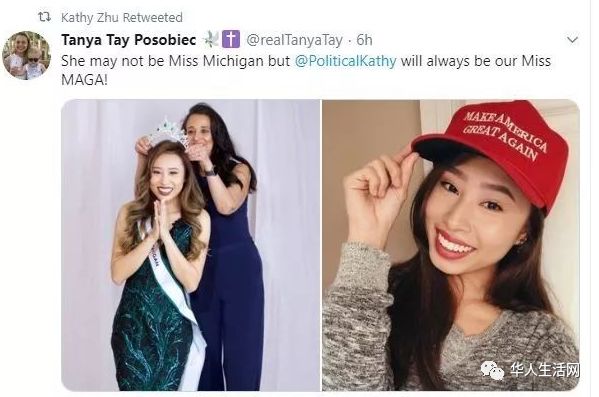Click the Make America Great Again cap lettering
The width and height of the screenshot is (599, 397).
tap(505, 133)
